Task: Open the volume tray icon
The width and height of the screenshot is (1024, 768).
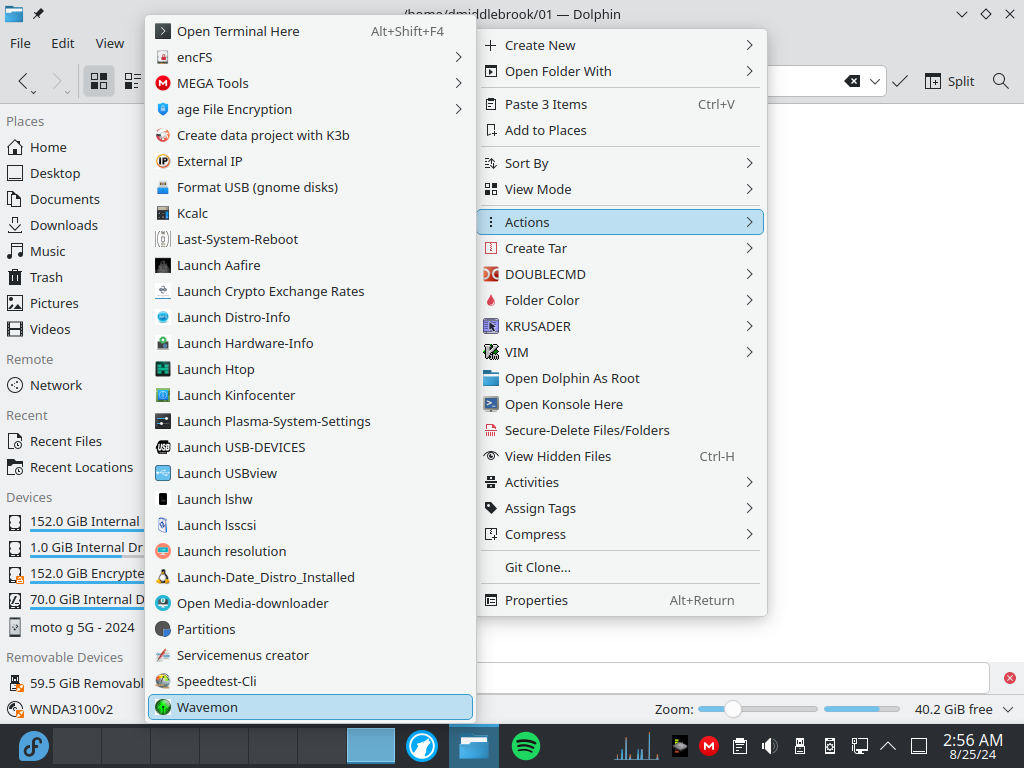Action: tap(769, 746)
